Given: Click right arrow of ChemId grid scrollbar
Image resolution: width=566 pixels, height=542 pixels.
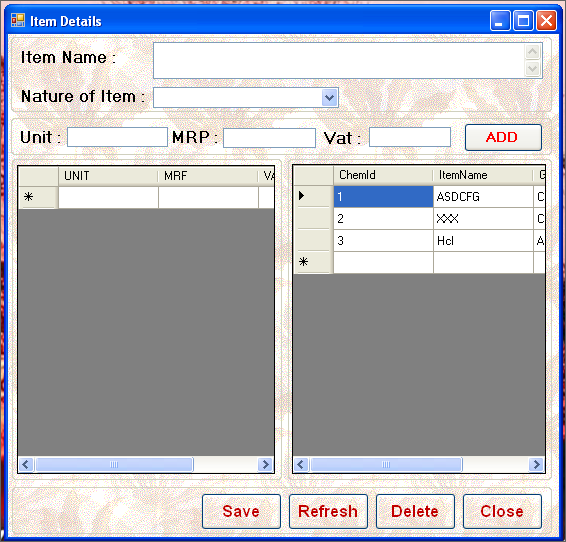Looking at the screenshot, I should (536, 464).
